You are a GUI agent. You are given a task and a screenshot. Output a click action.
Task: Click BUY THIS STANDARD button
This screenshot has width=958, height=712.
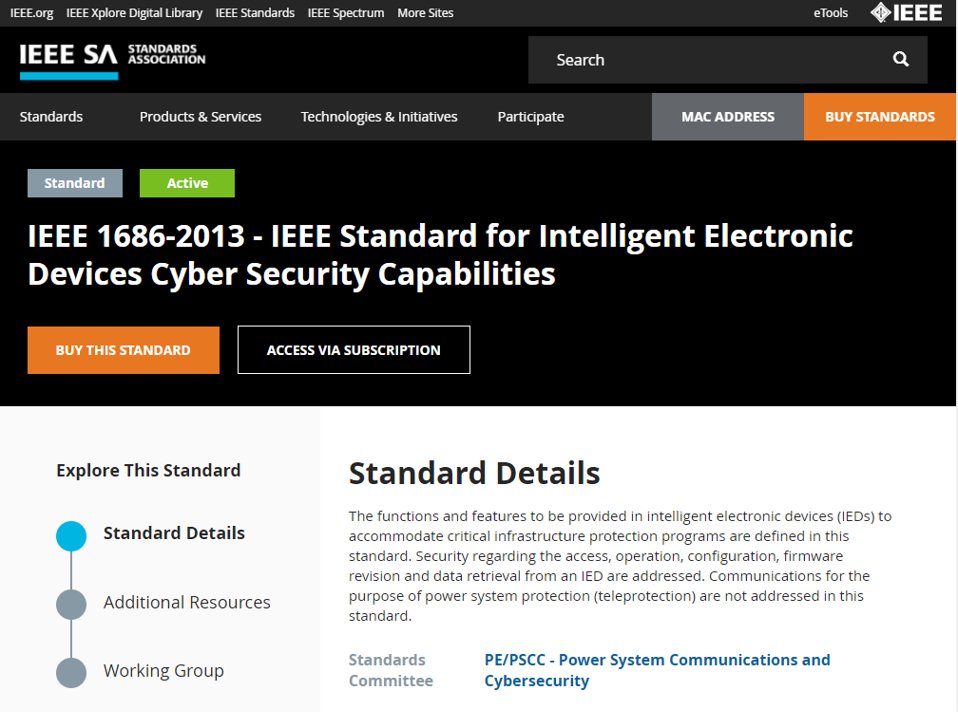point(123,350)
